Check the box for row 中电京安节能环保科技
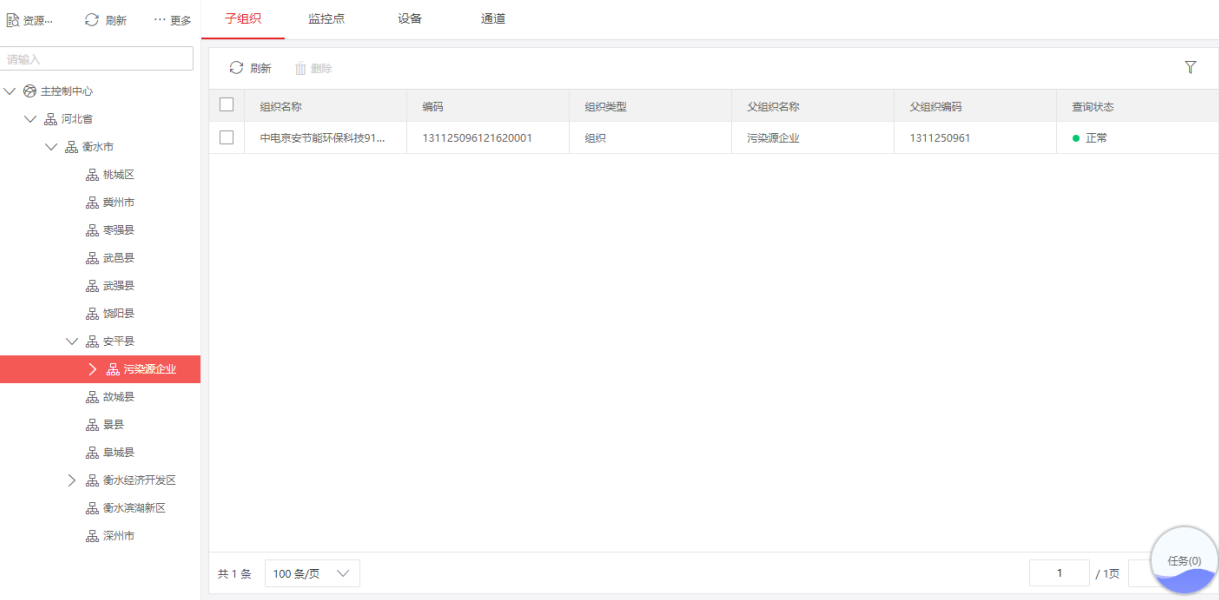Screen dimensions: 1219x600 point(226,137)
